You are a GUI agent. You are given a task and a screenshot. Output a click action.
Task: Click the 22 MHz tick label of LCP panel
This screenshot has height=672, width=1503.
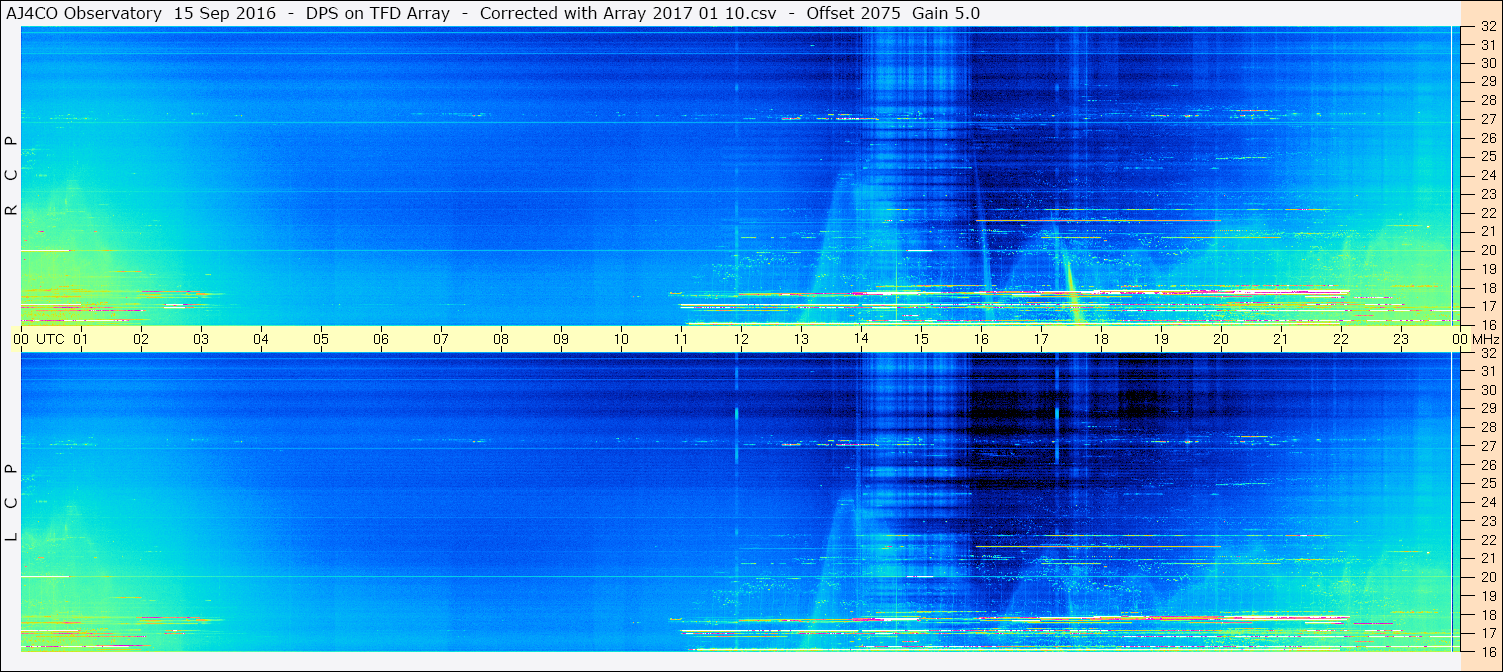(x=1487, y=540)
